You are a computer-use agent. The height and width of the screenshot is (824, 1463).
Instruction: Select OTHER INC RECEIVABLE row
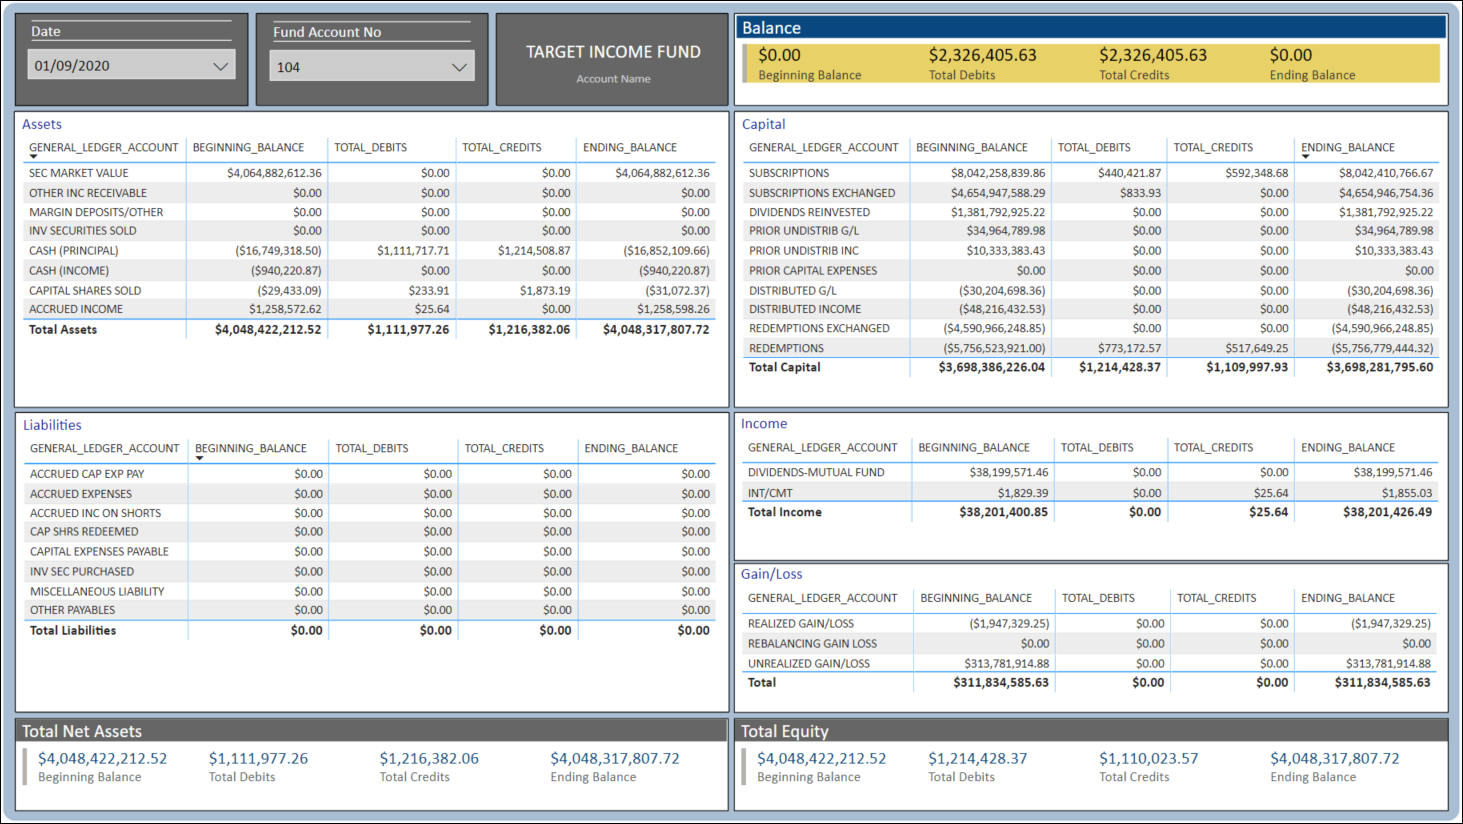click(x=371, y=193)
